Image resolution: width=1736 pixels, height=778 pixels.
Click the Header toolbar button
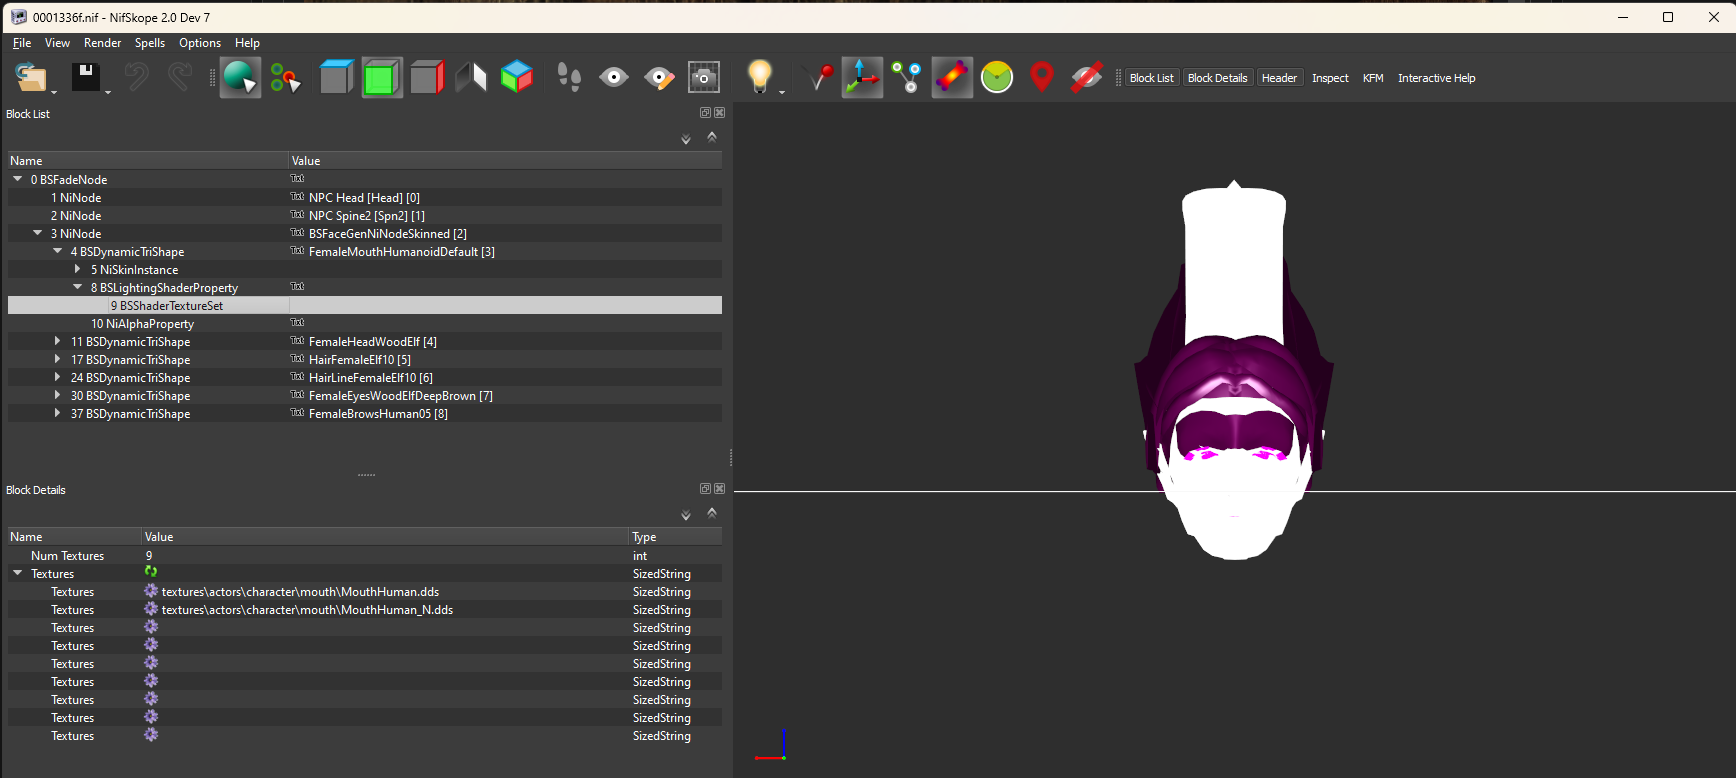[x=1279, y=78]
